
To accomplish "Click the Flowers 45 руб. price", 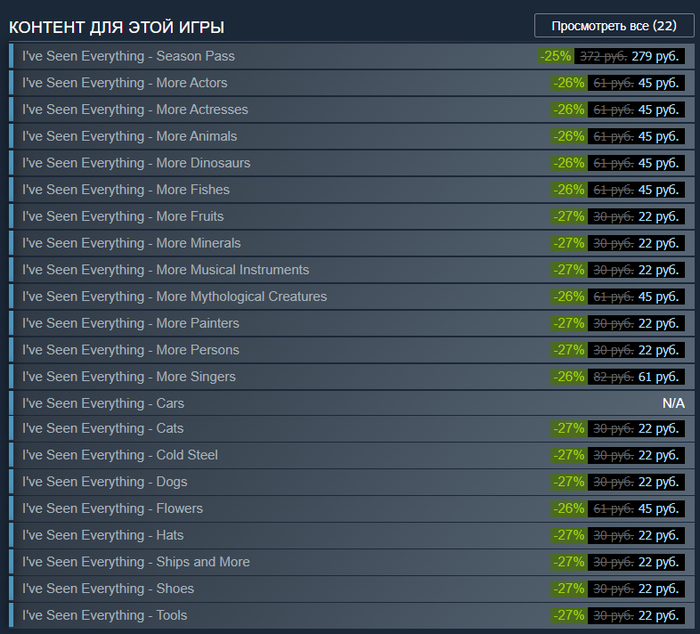I will pos(658,509).
